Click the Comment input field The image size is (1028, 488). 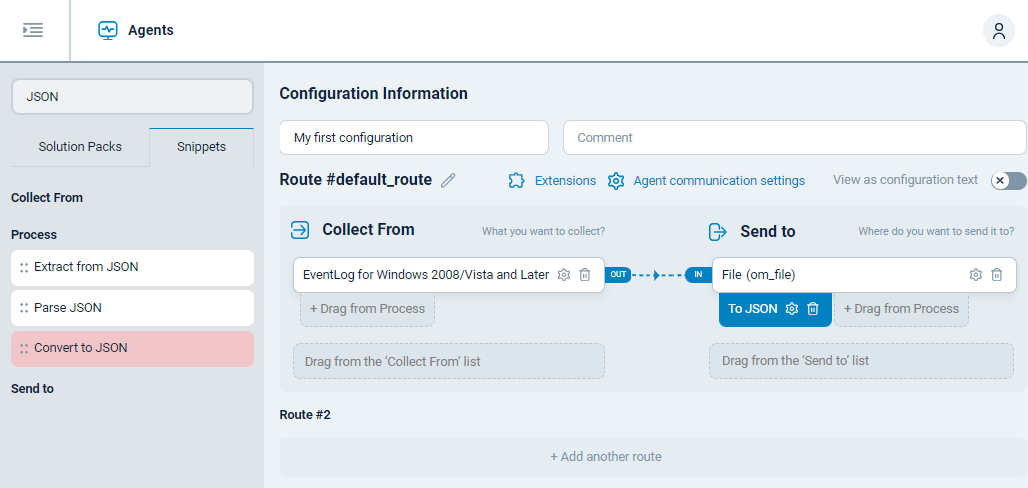coord(794,138)
